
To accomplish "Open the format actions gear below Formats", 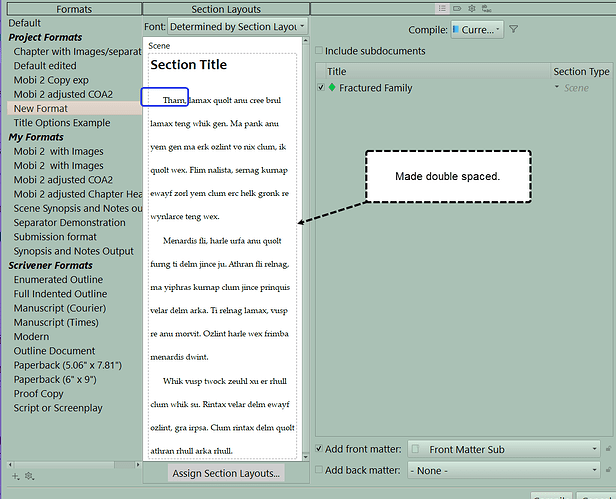I will (x=29, y=476).
